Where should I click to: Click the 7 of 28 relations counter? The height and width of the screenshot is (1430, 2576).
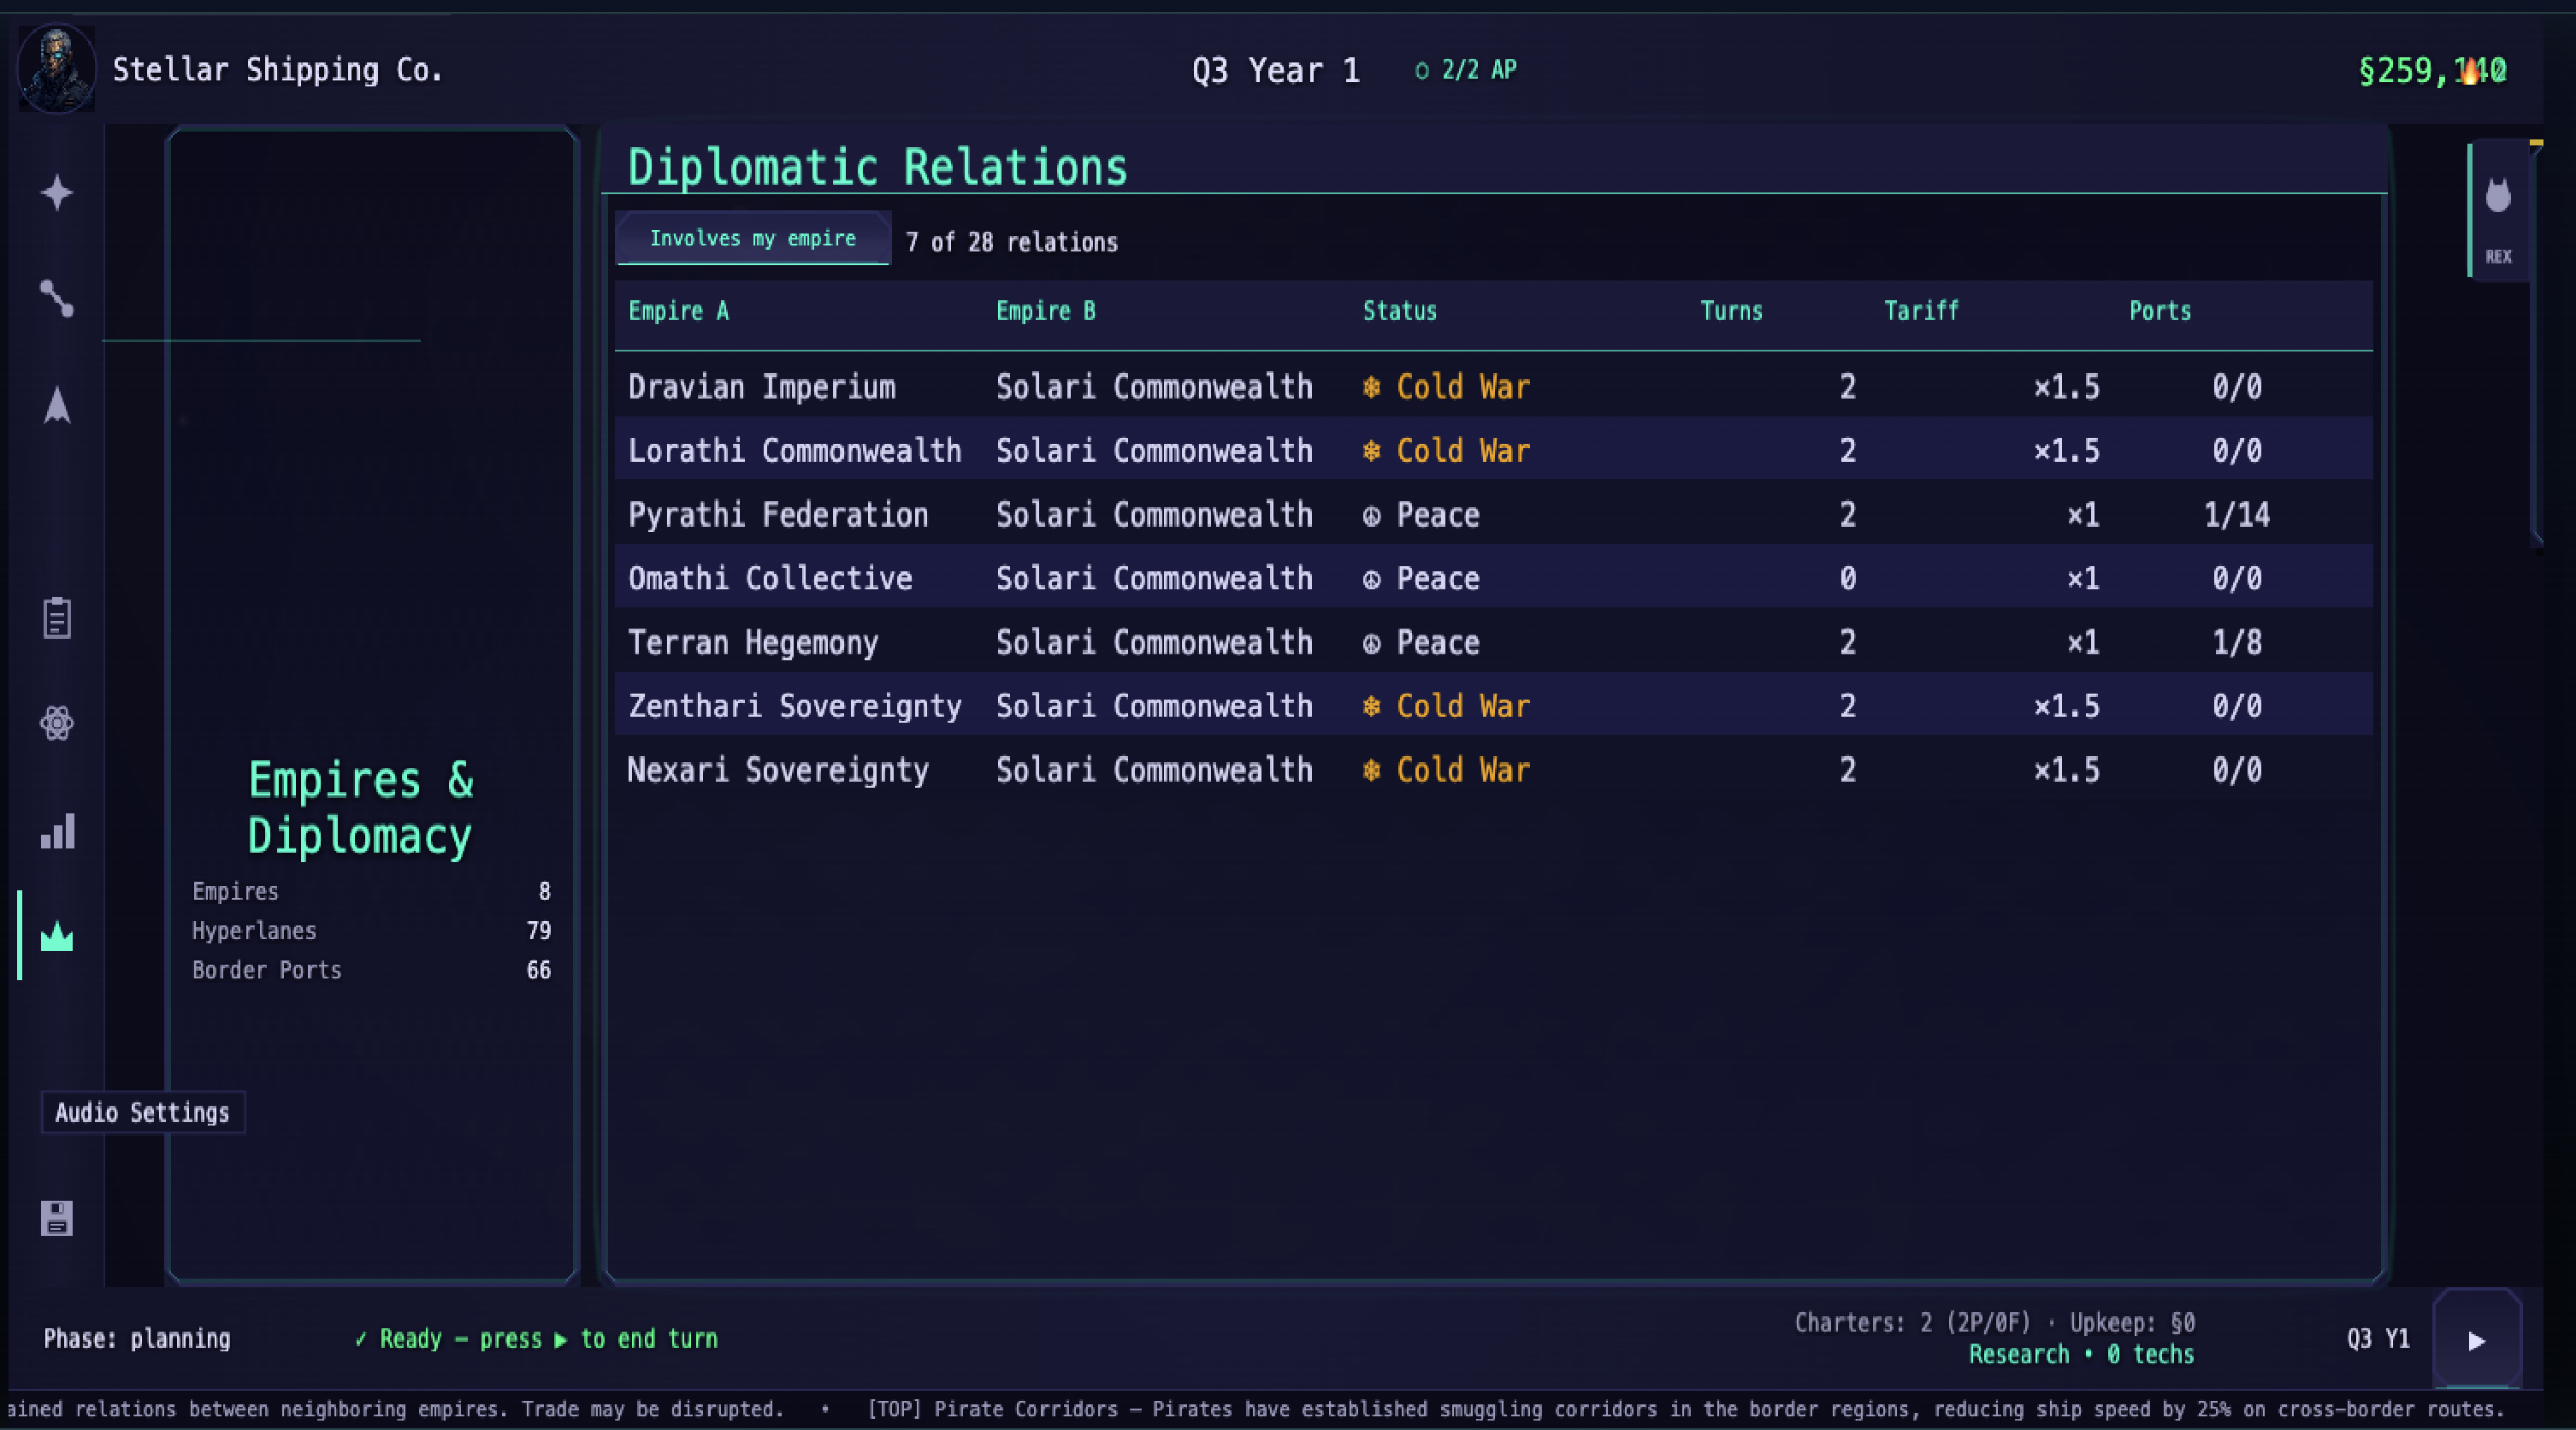(x=1011, y=242)
